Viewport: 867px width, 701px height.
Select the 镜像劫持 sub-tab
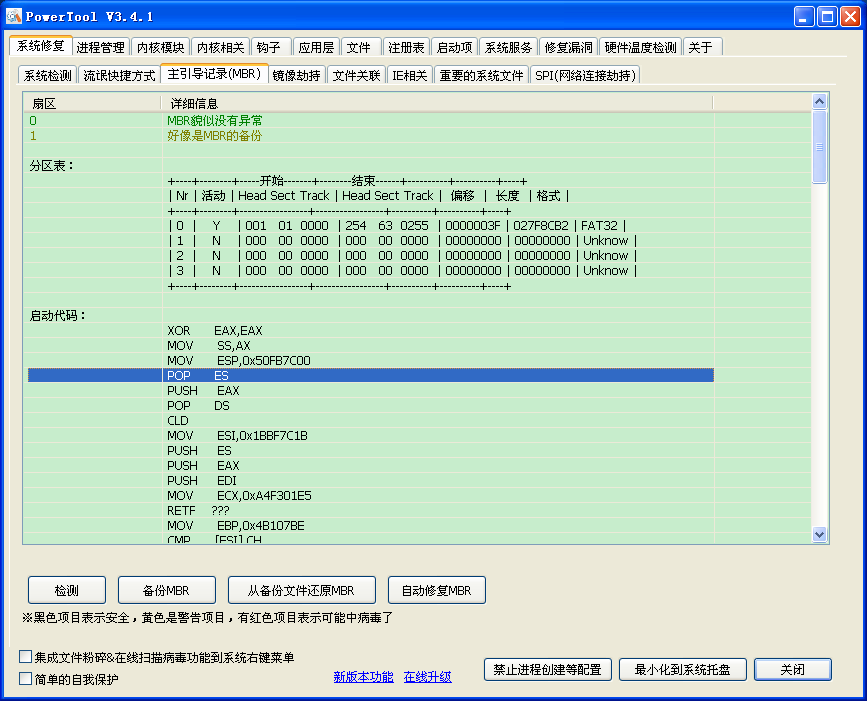point(296,75)
